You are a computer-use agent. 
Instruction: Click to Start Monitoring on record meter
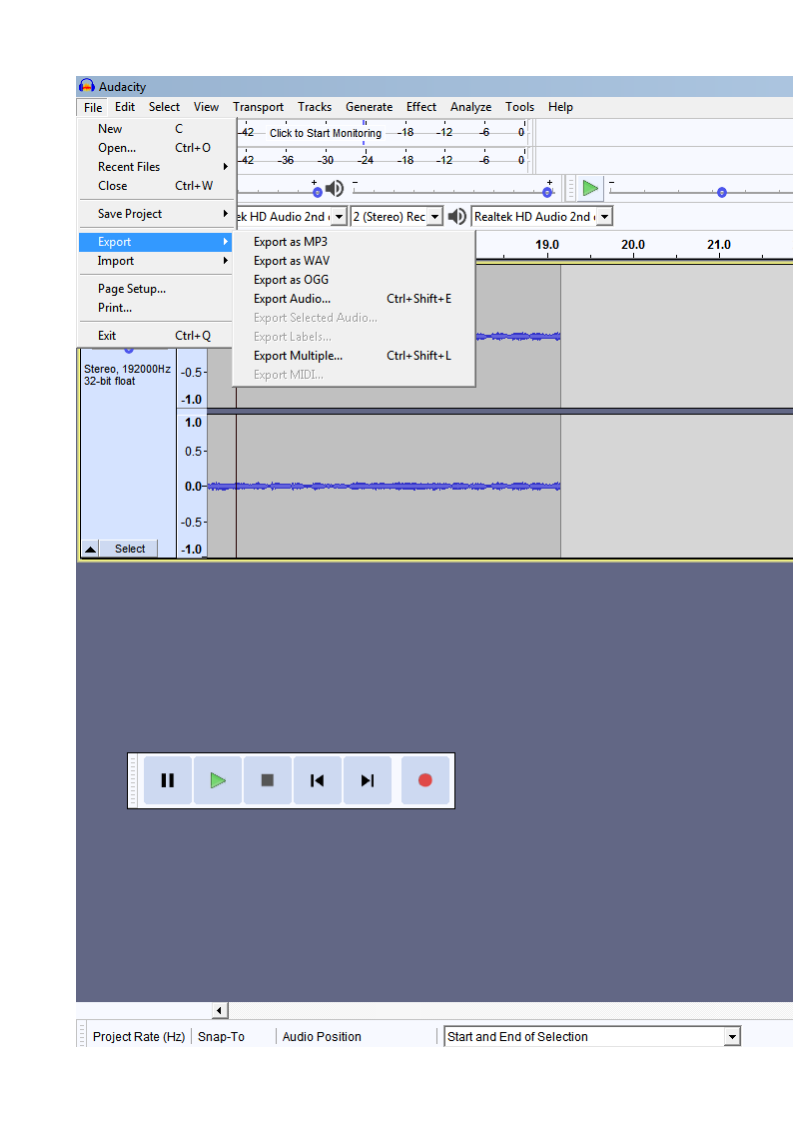coord(326,133)
